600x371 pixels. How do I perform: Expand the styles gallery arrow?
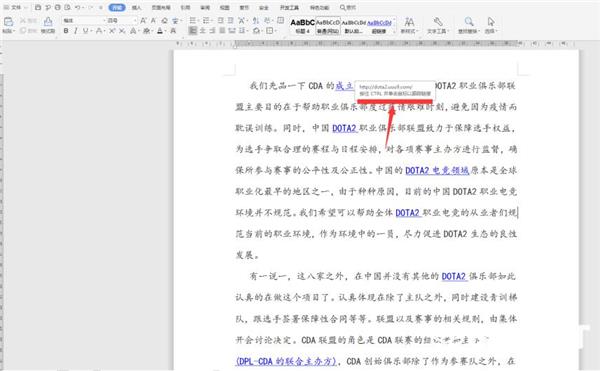coord(395,31)
